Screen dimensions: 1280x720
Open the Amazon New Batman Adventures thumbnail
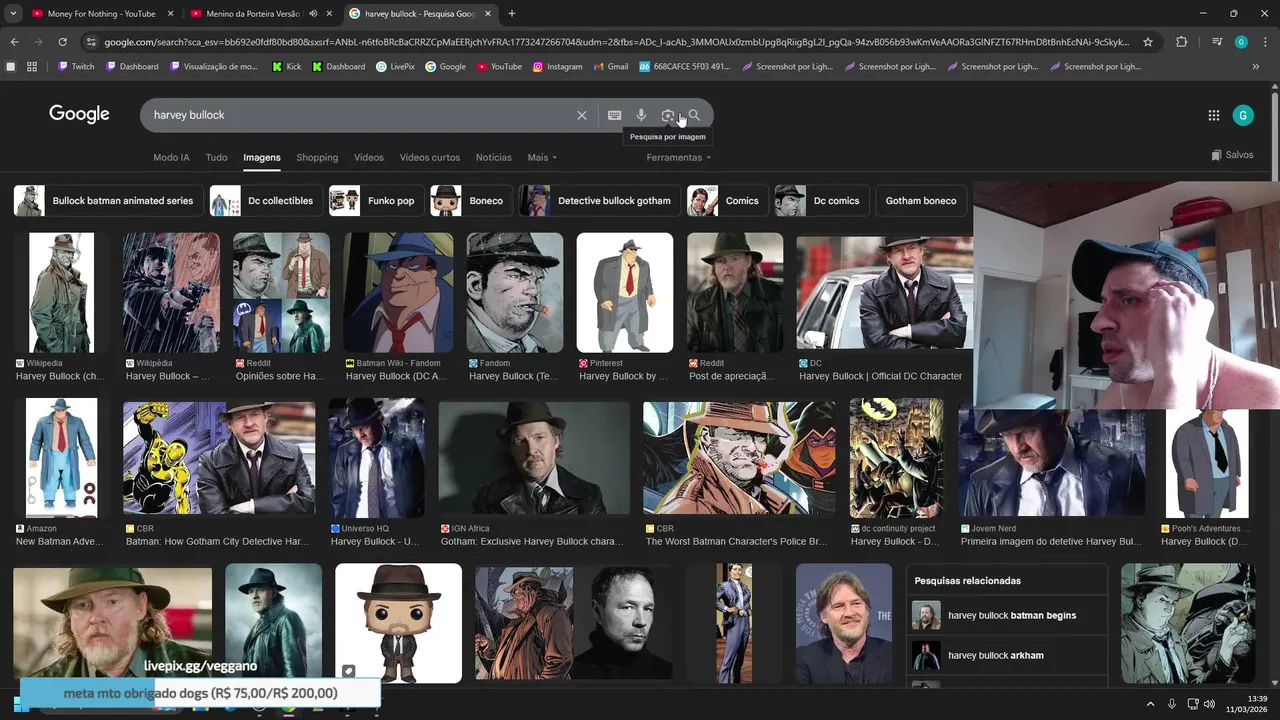[x=62, y=458]
